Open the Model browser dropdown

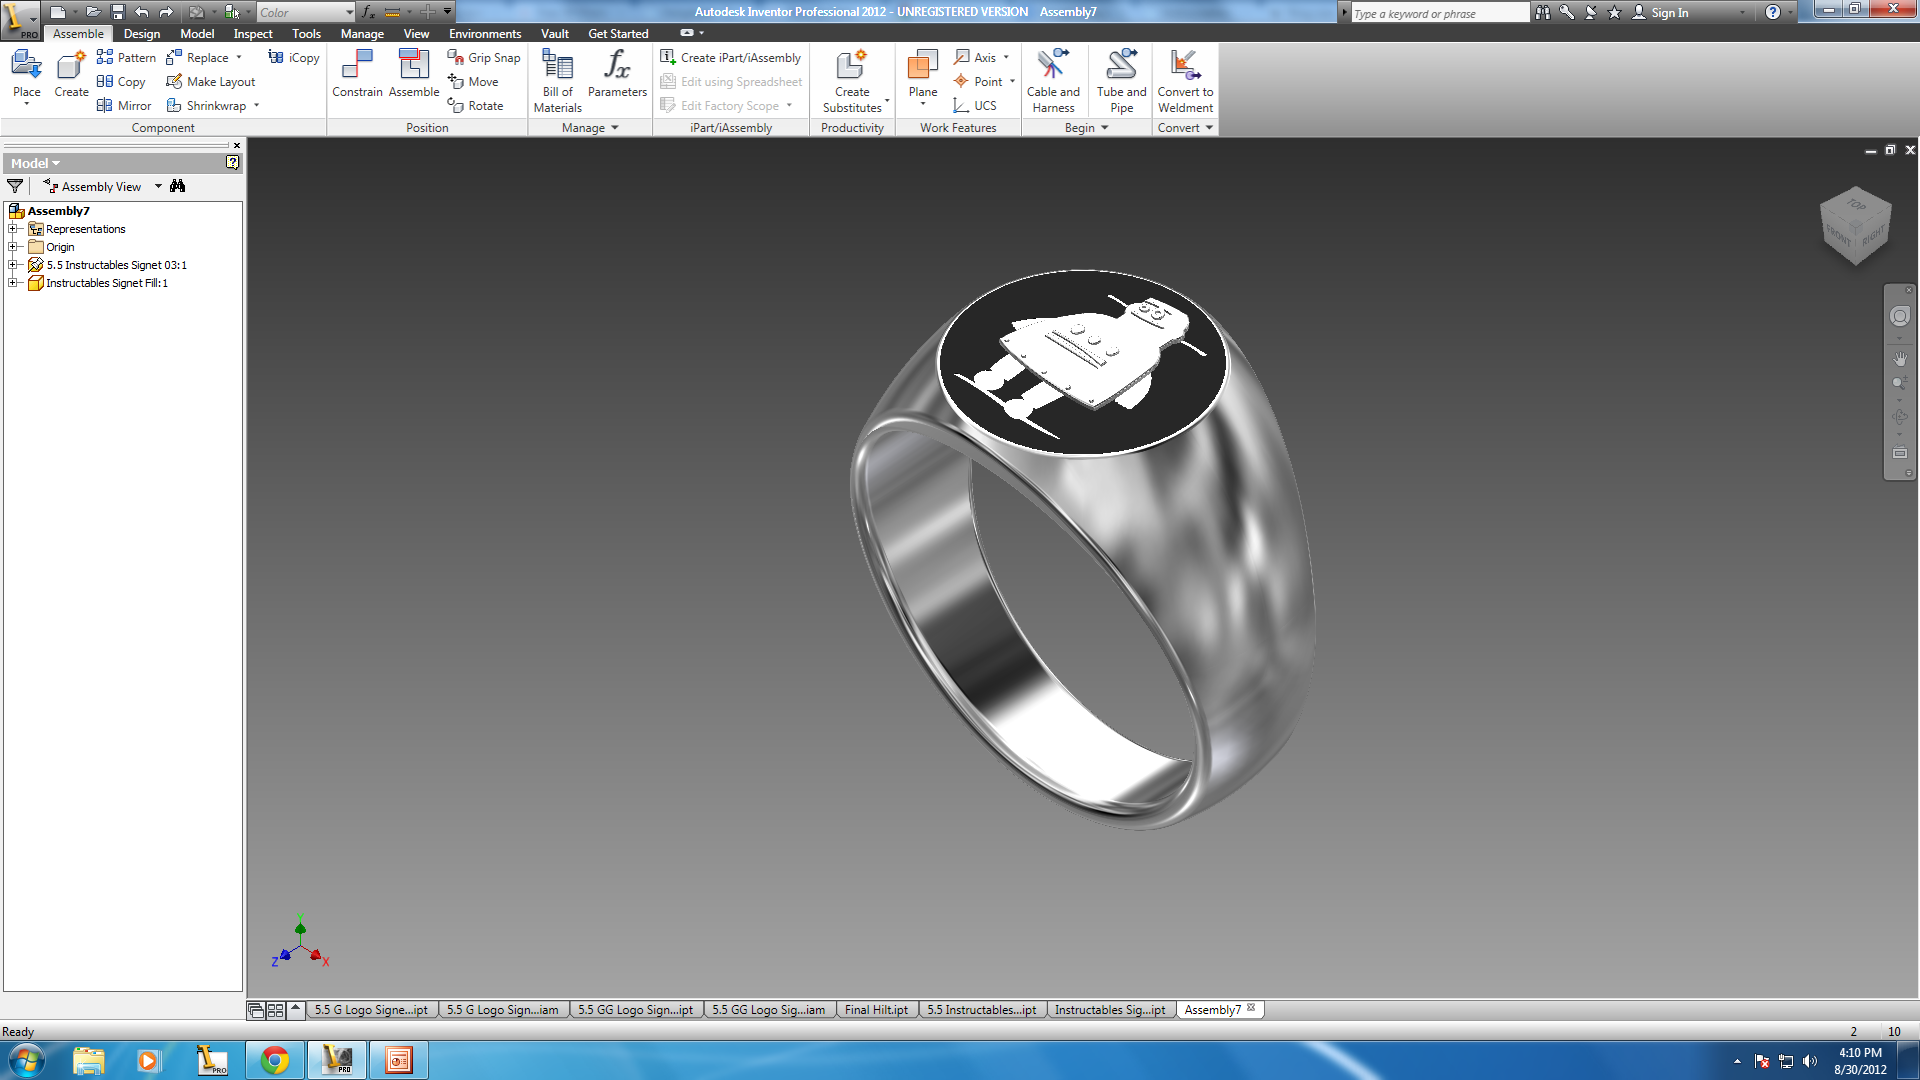(x=35, y=163)
